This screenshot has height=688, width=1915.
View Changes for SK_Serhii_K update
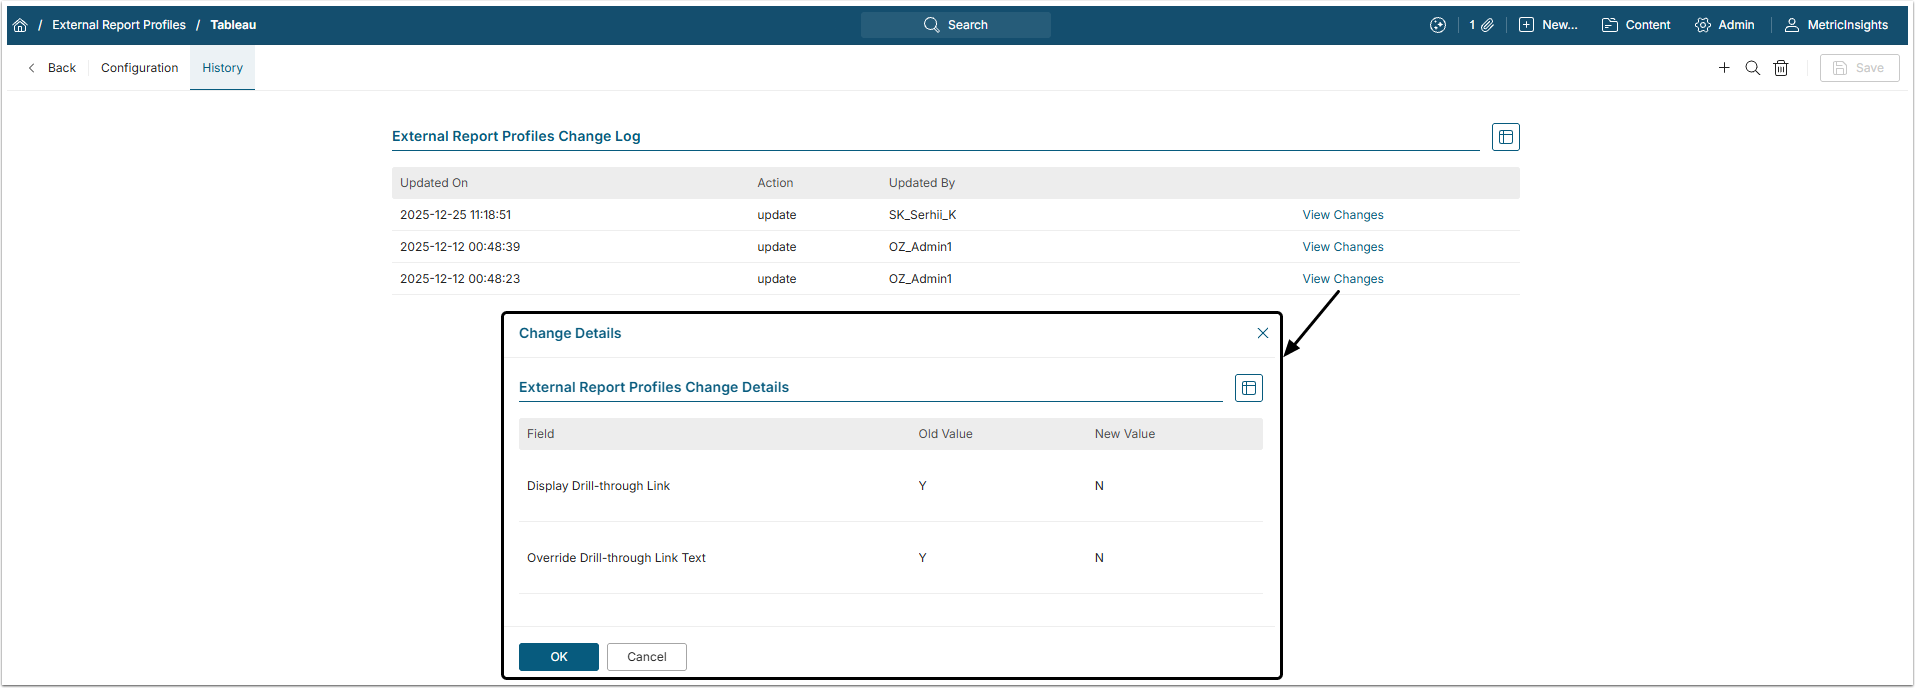(x=1342, y=215)
